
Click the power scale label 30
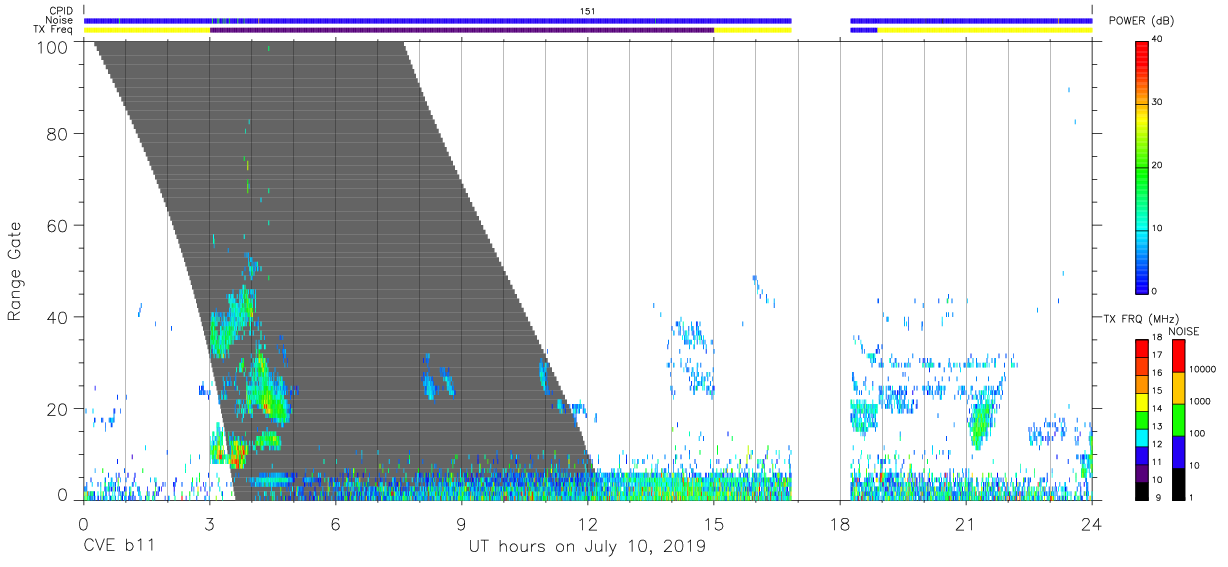[1157, 102]
